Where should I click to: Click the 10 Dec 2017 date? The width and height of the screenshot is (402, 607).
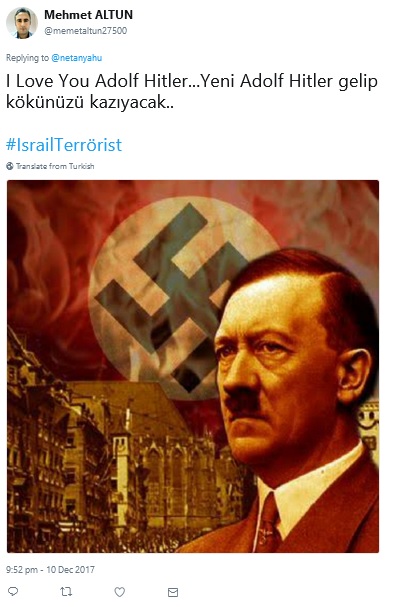(x=70, y=569)
